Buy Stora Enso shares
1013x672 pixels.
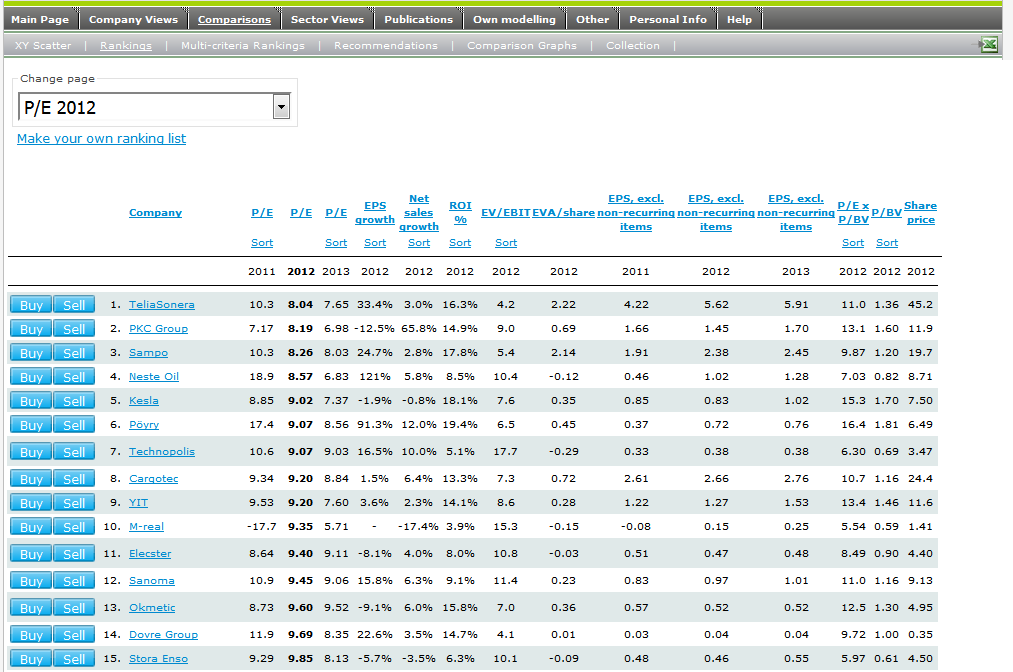[31, 659]
